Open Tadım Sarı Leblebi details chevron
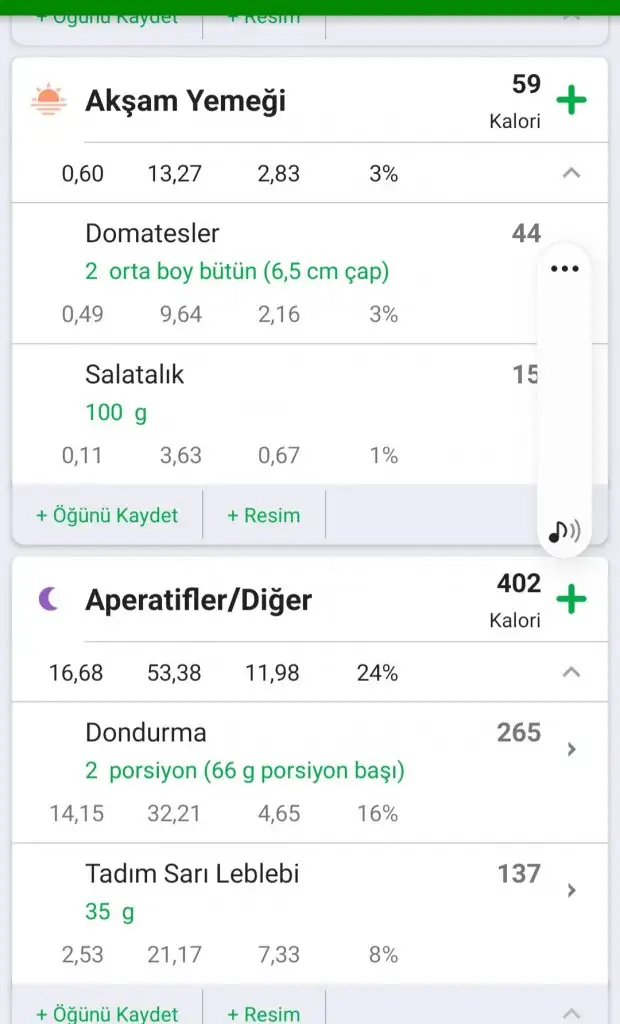This screenshot has height=1024, width=620. [571, 890]
